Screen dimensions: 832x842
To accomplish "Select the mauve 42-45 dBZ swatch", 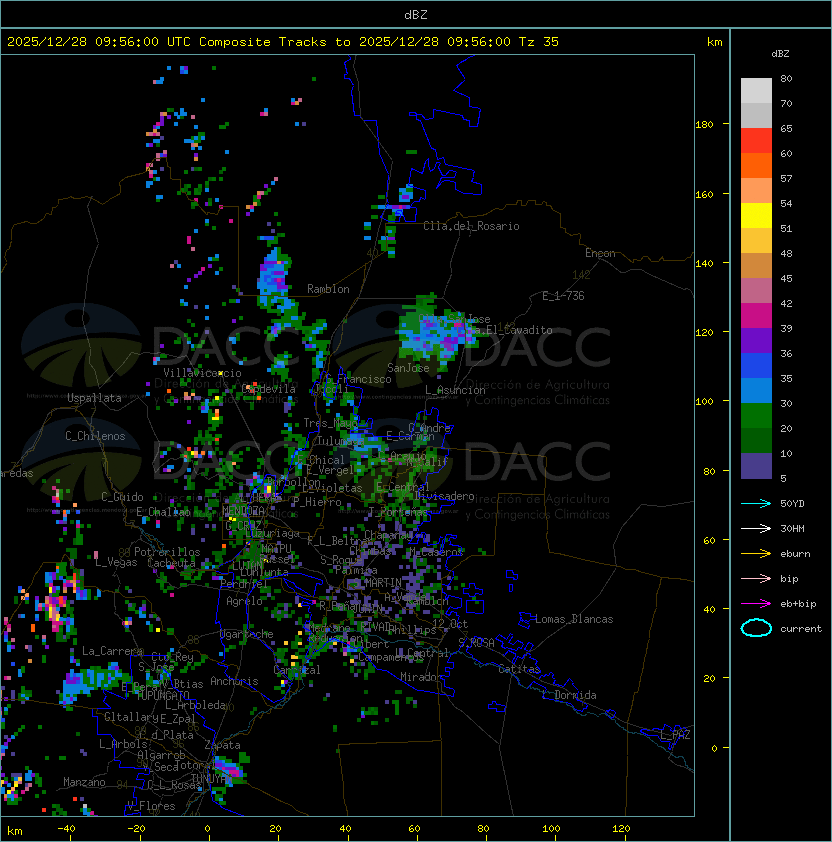I will click(x=756, y=290).
